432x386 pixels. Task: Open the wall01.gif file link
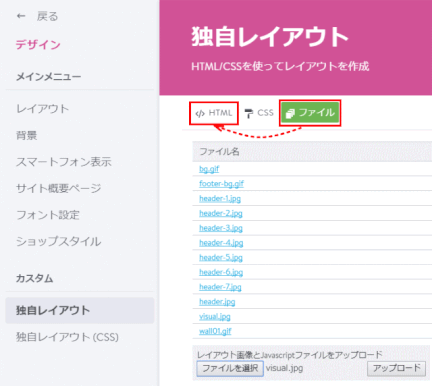(215, 331)
